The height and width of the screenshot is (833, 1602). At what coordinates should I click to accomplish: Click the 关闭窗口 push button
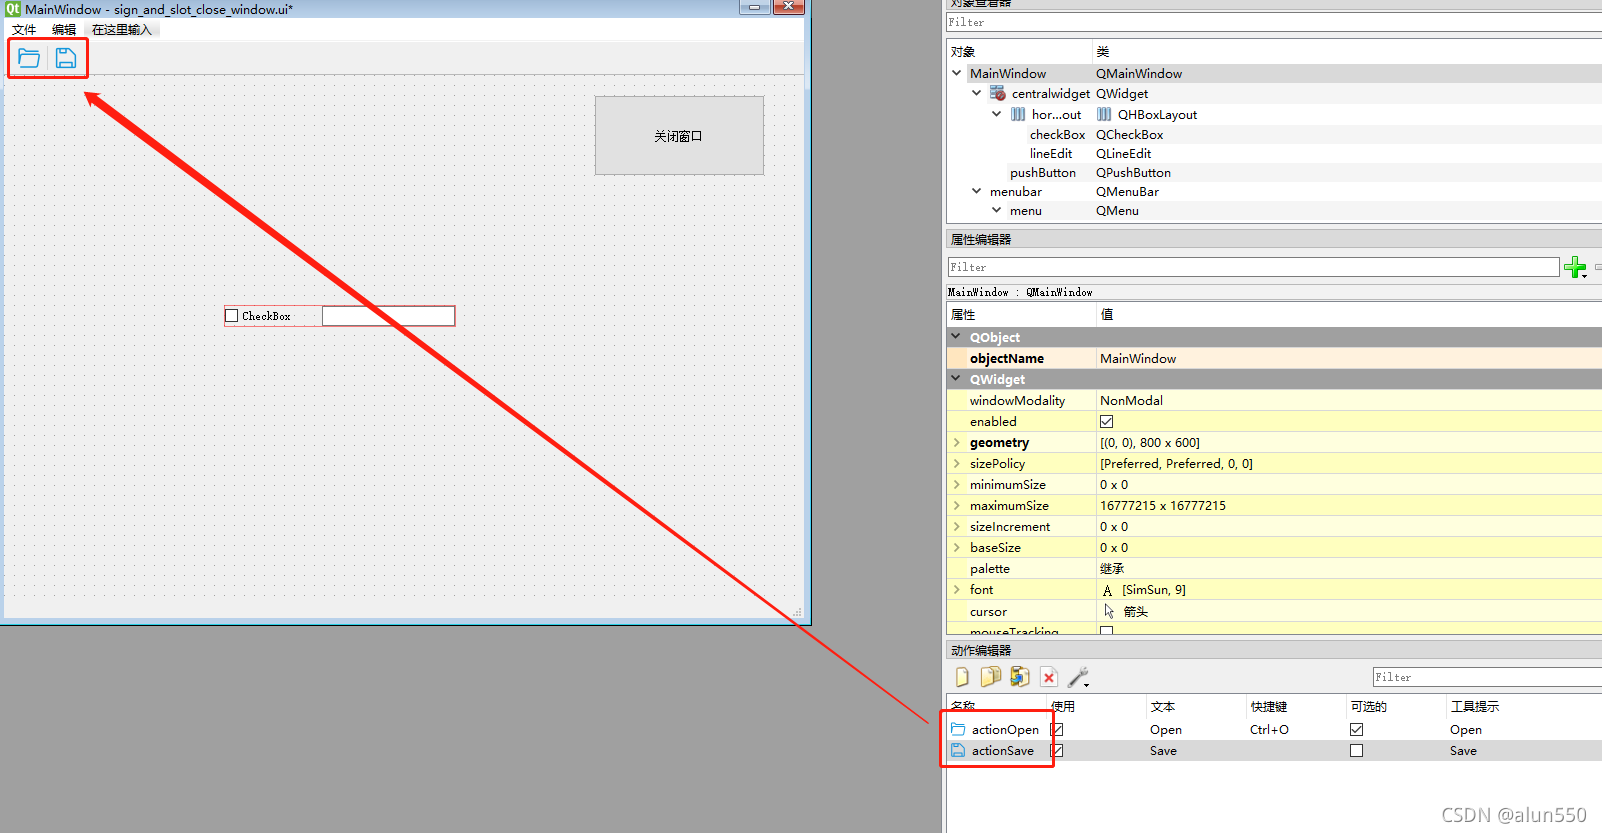(679, 136)
